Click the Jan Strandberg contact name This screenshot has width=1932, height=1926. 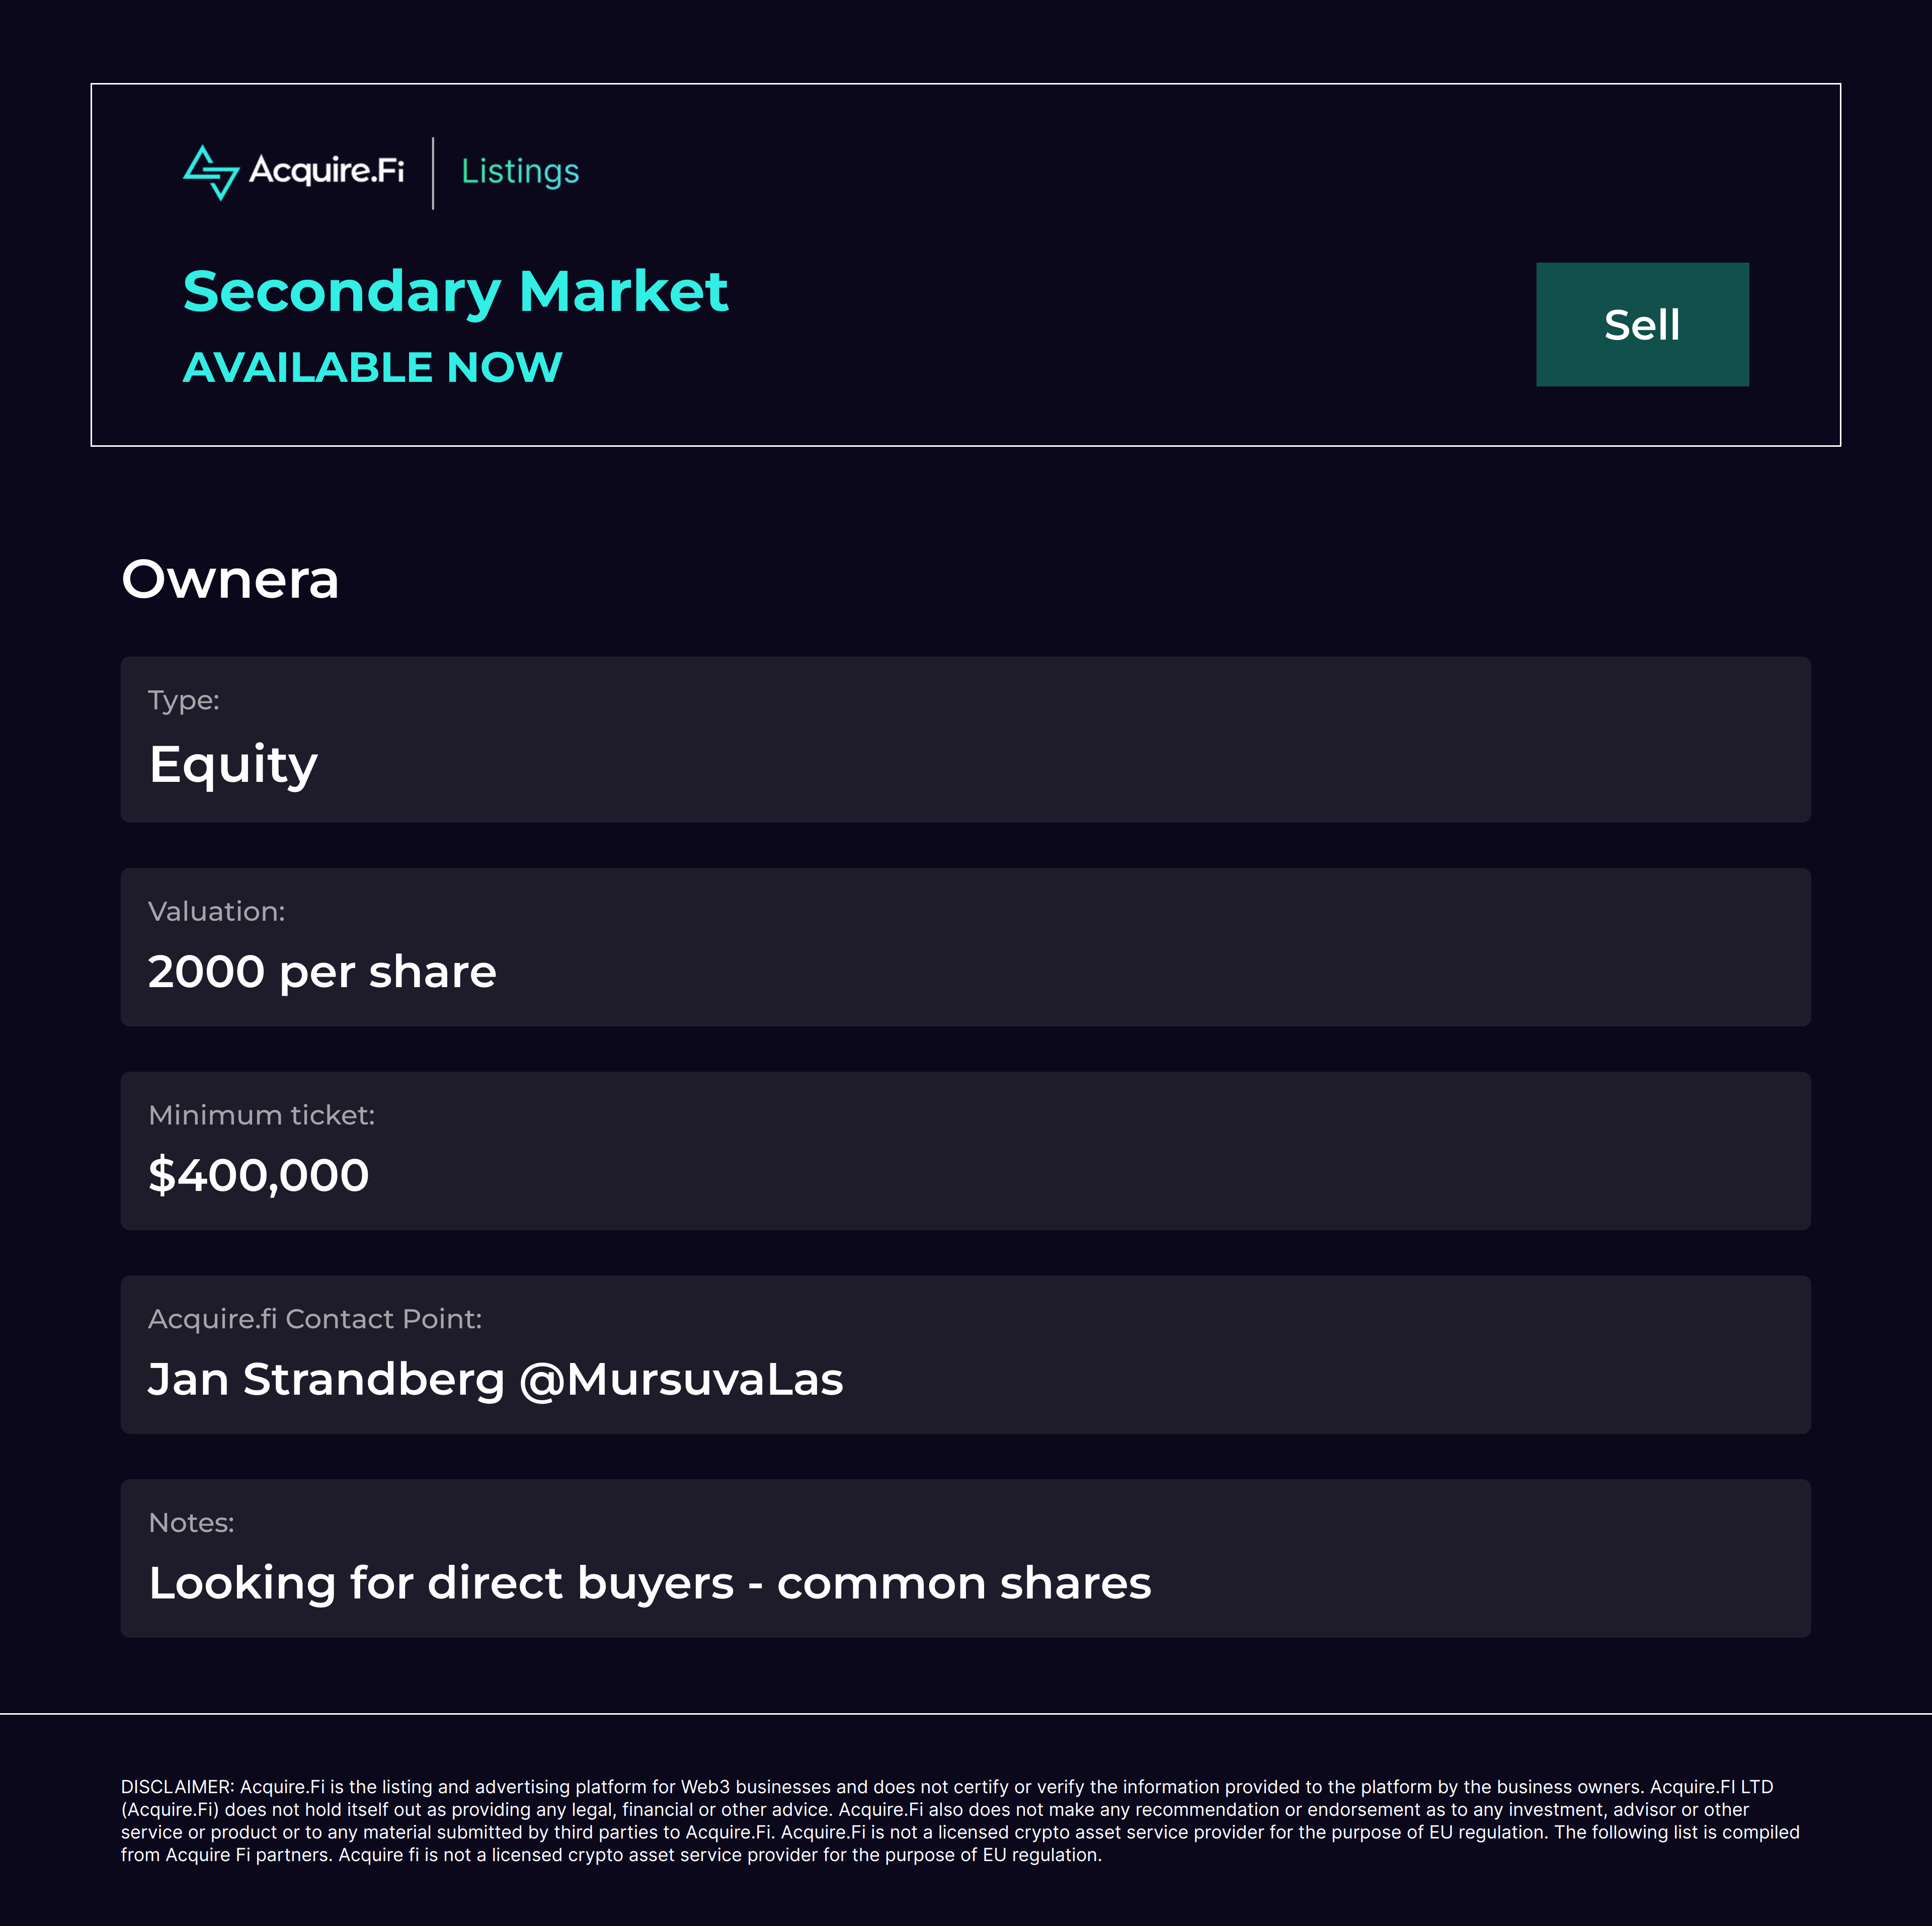326,1380
